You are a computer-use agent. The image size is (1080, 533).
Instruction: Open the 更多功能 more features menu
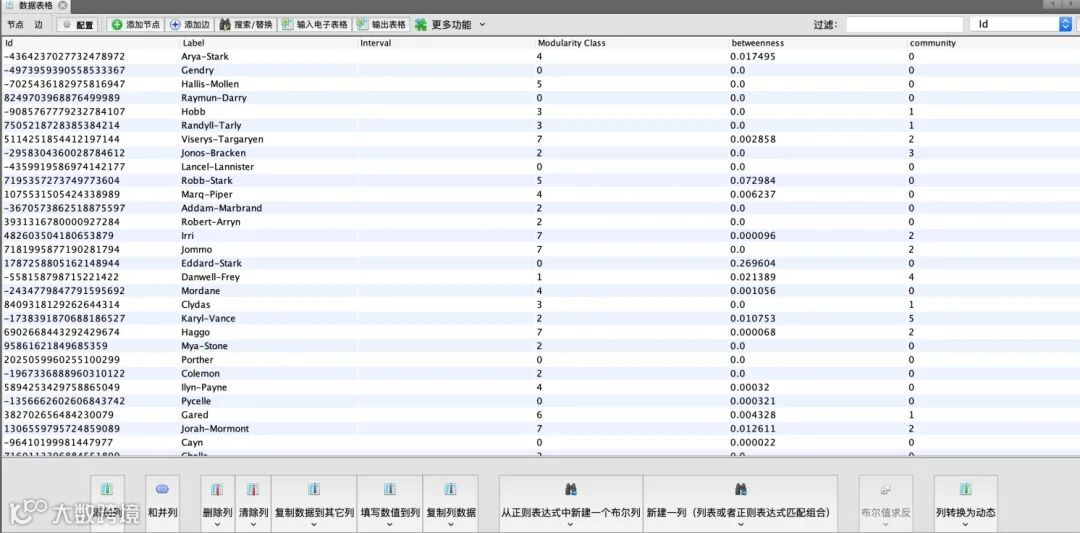[450, 24]
